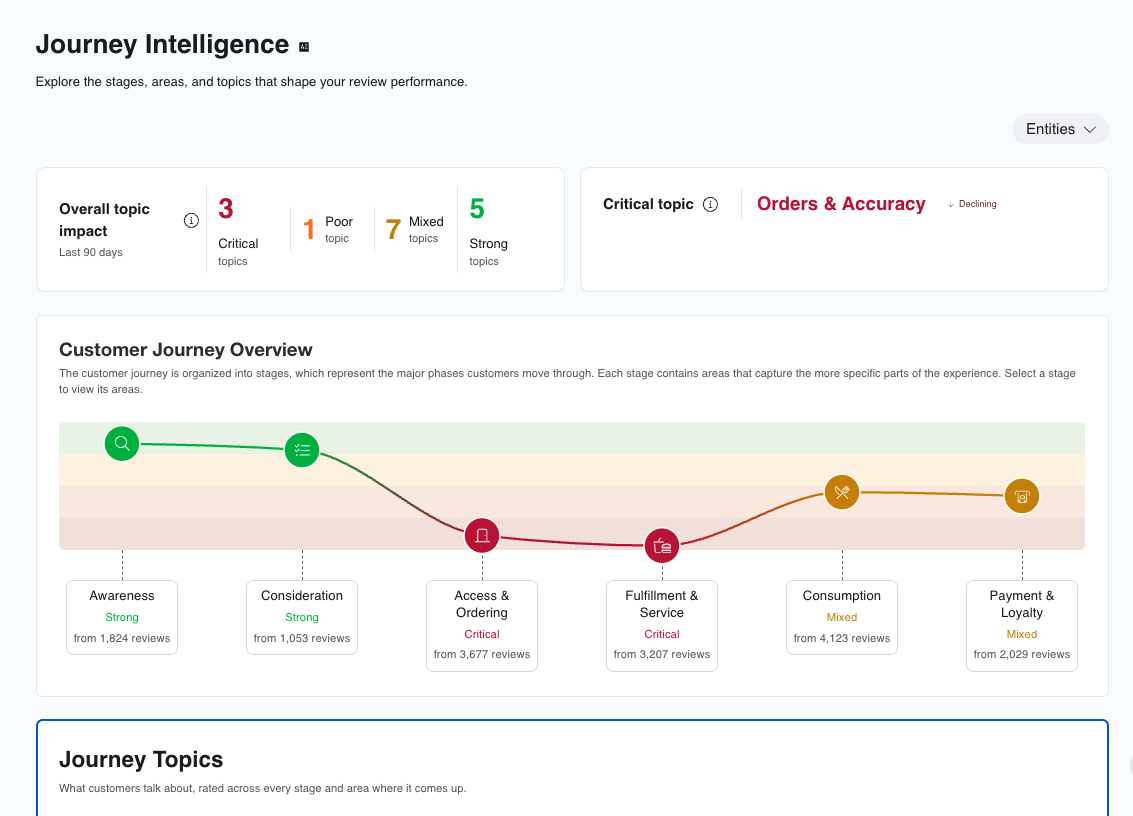Open the Awareness stage card
Screen dimensions: 1133x816
tap(122, 617)
